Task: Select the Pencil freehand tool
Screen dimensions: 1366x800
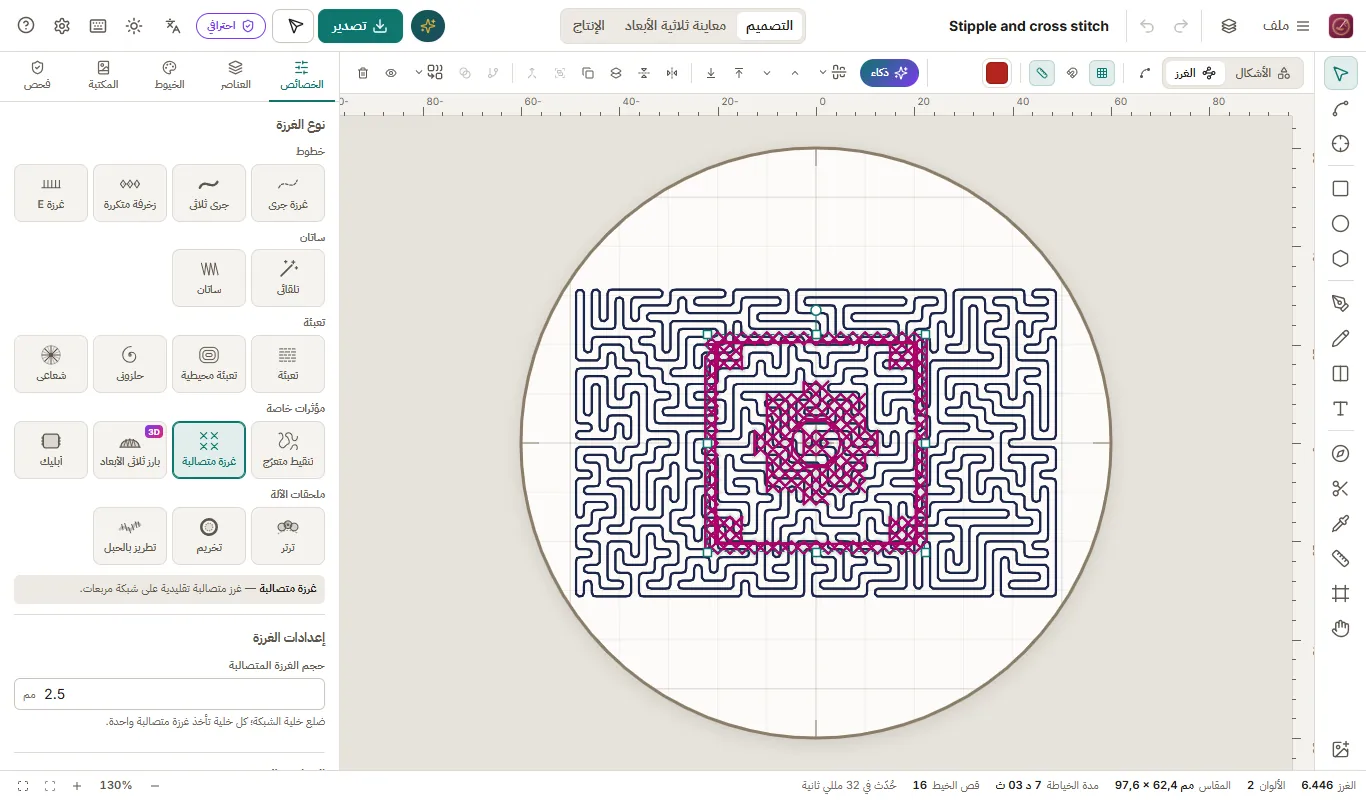Action: pyautogui.click(x=1341, y=338)
